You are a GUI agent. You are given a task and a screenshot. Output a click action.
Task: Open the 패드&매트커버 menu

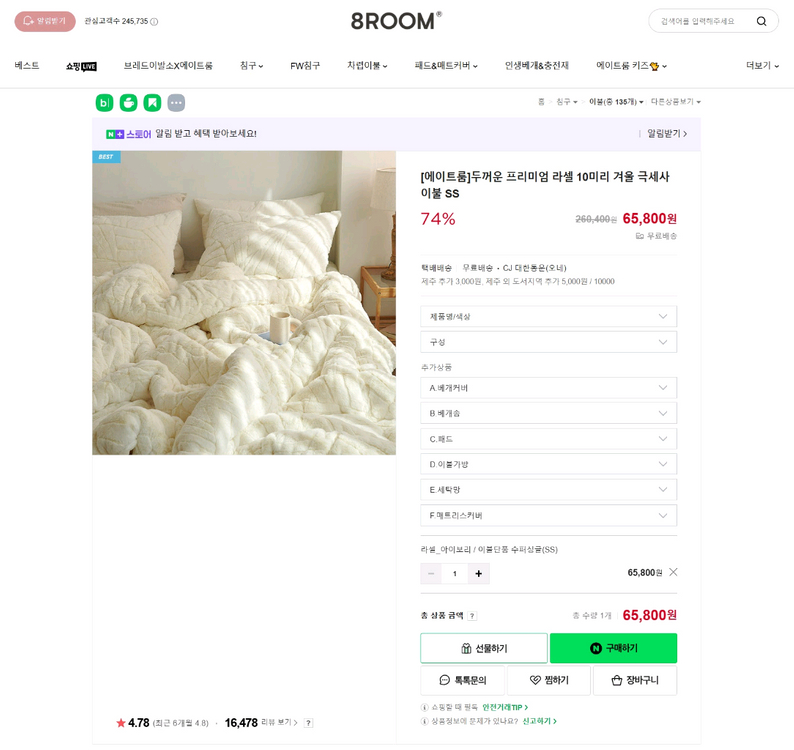pos(446,66)
